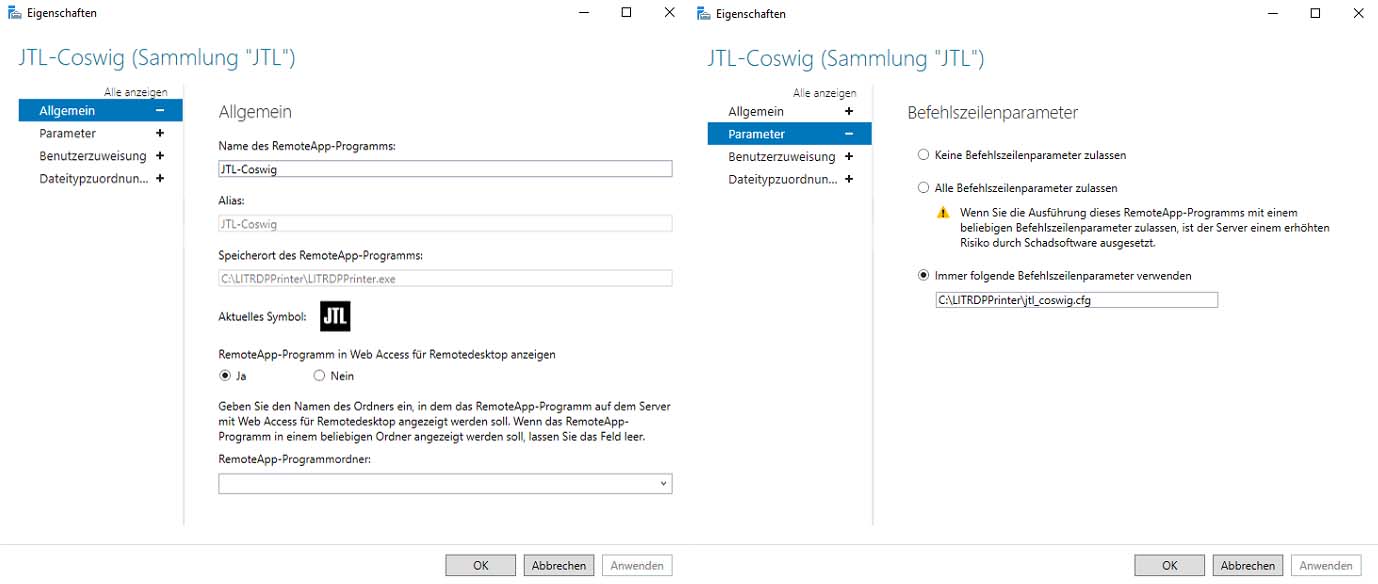Click the RemoteApp program name field
This screenshot has height=584, width=1378.
tap(445, 169)
